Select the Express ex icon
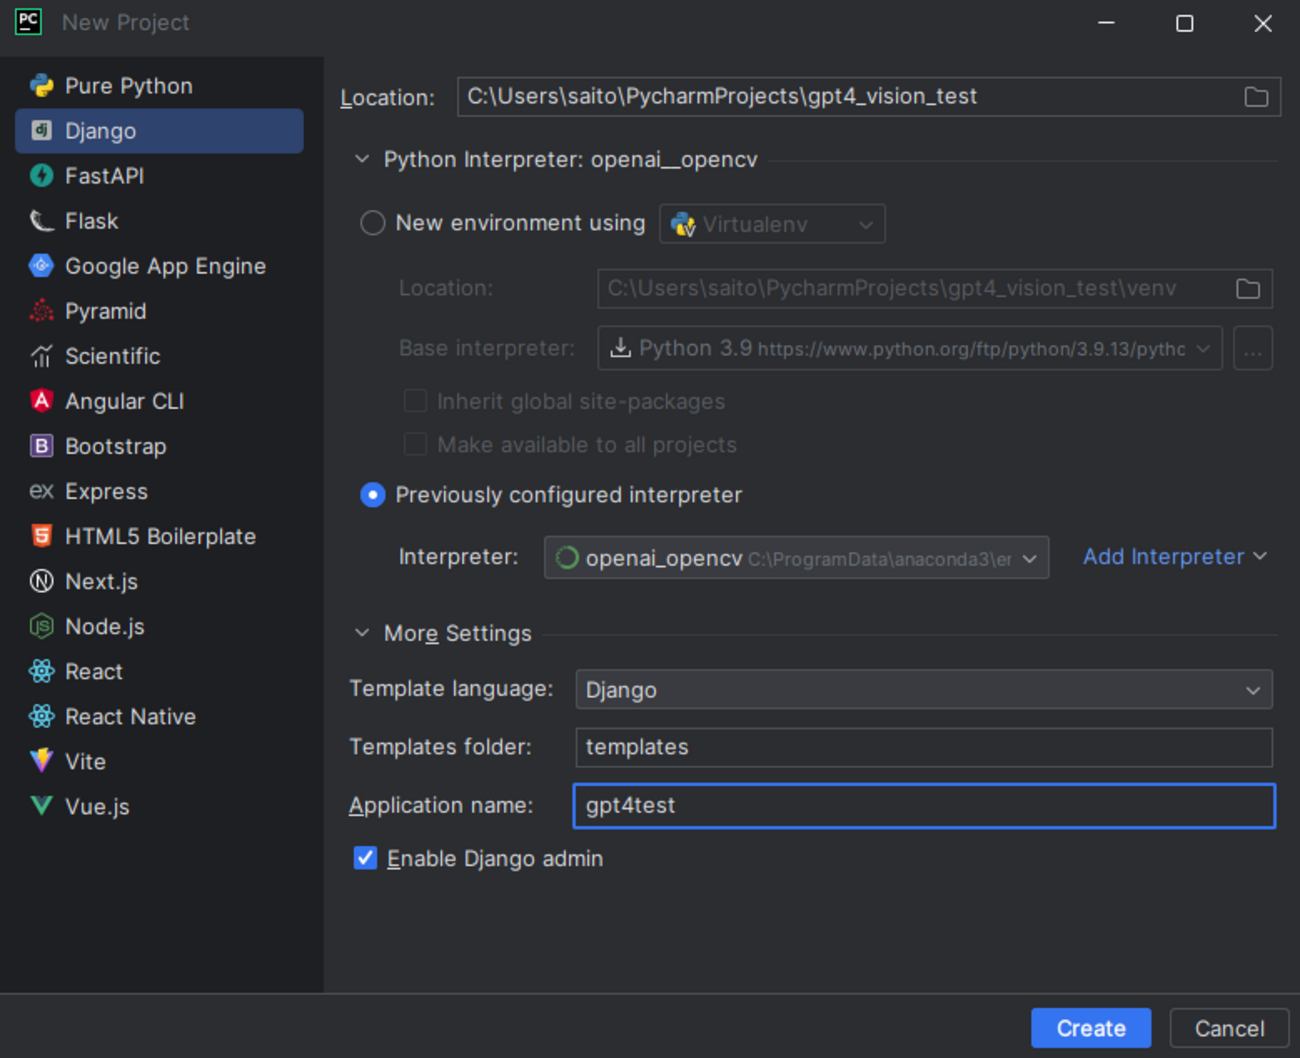 (41, 491)
